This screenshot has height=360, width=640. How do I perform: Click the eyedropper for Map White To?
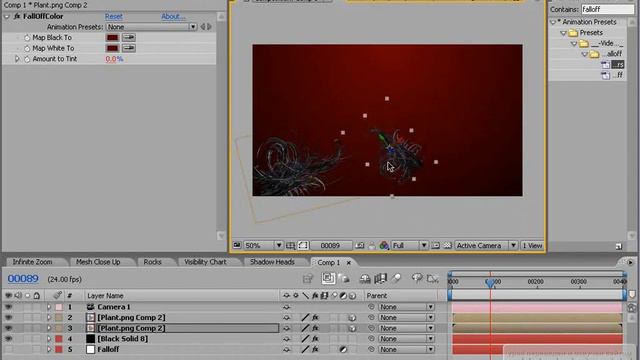[x=129, y=48]
